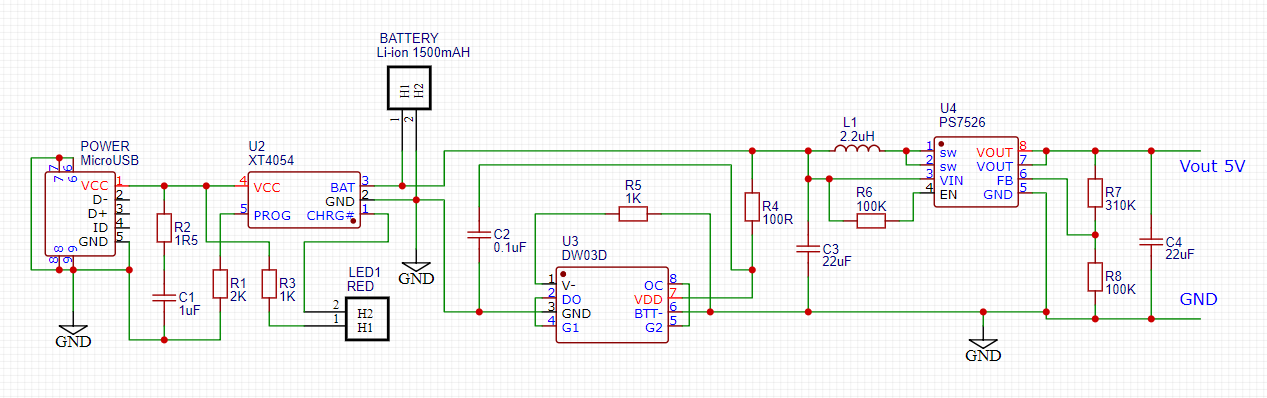Select resistor R5 1K
Image resolution: width=1267 pixels, height=398 pixels.
click(x=632, y=213)
